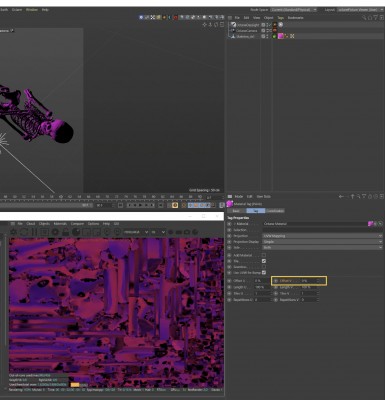The height and width of the screenshot is (400, 385).
Task: Open the Projection UVW Mapping dropdown
Action: click(x=322, y=236)
